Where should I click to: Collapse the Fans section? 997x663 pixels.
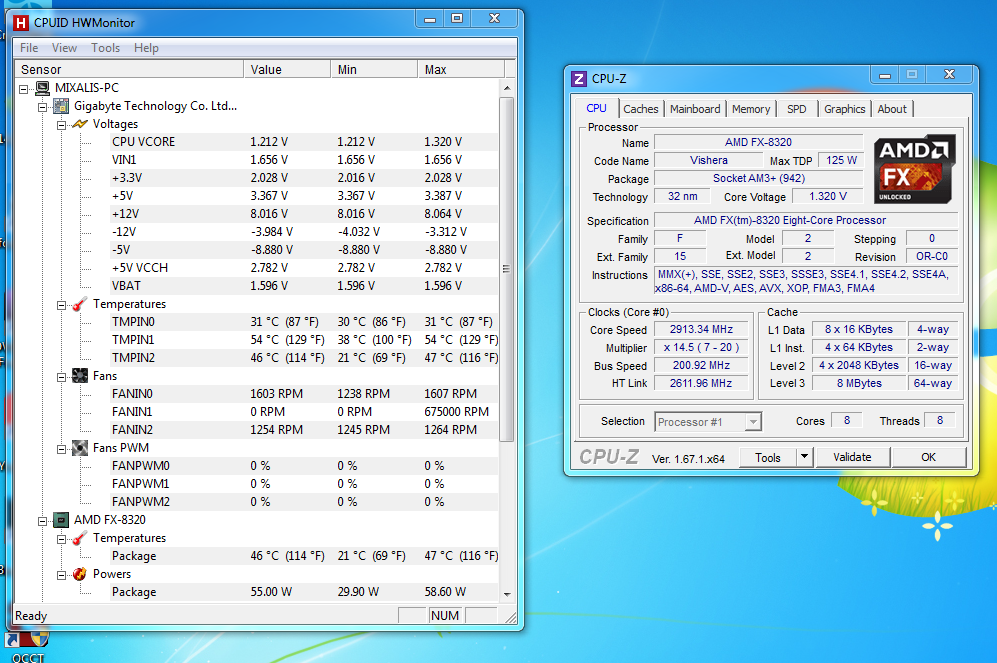pos(61,377)
